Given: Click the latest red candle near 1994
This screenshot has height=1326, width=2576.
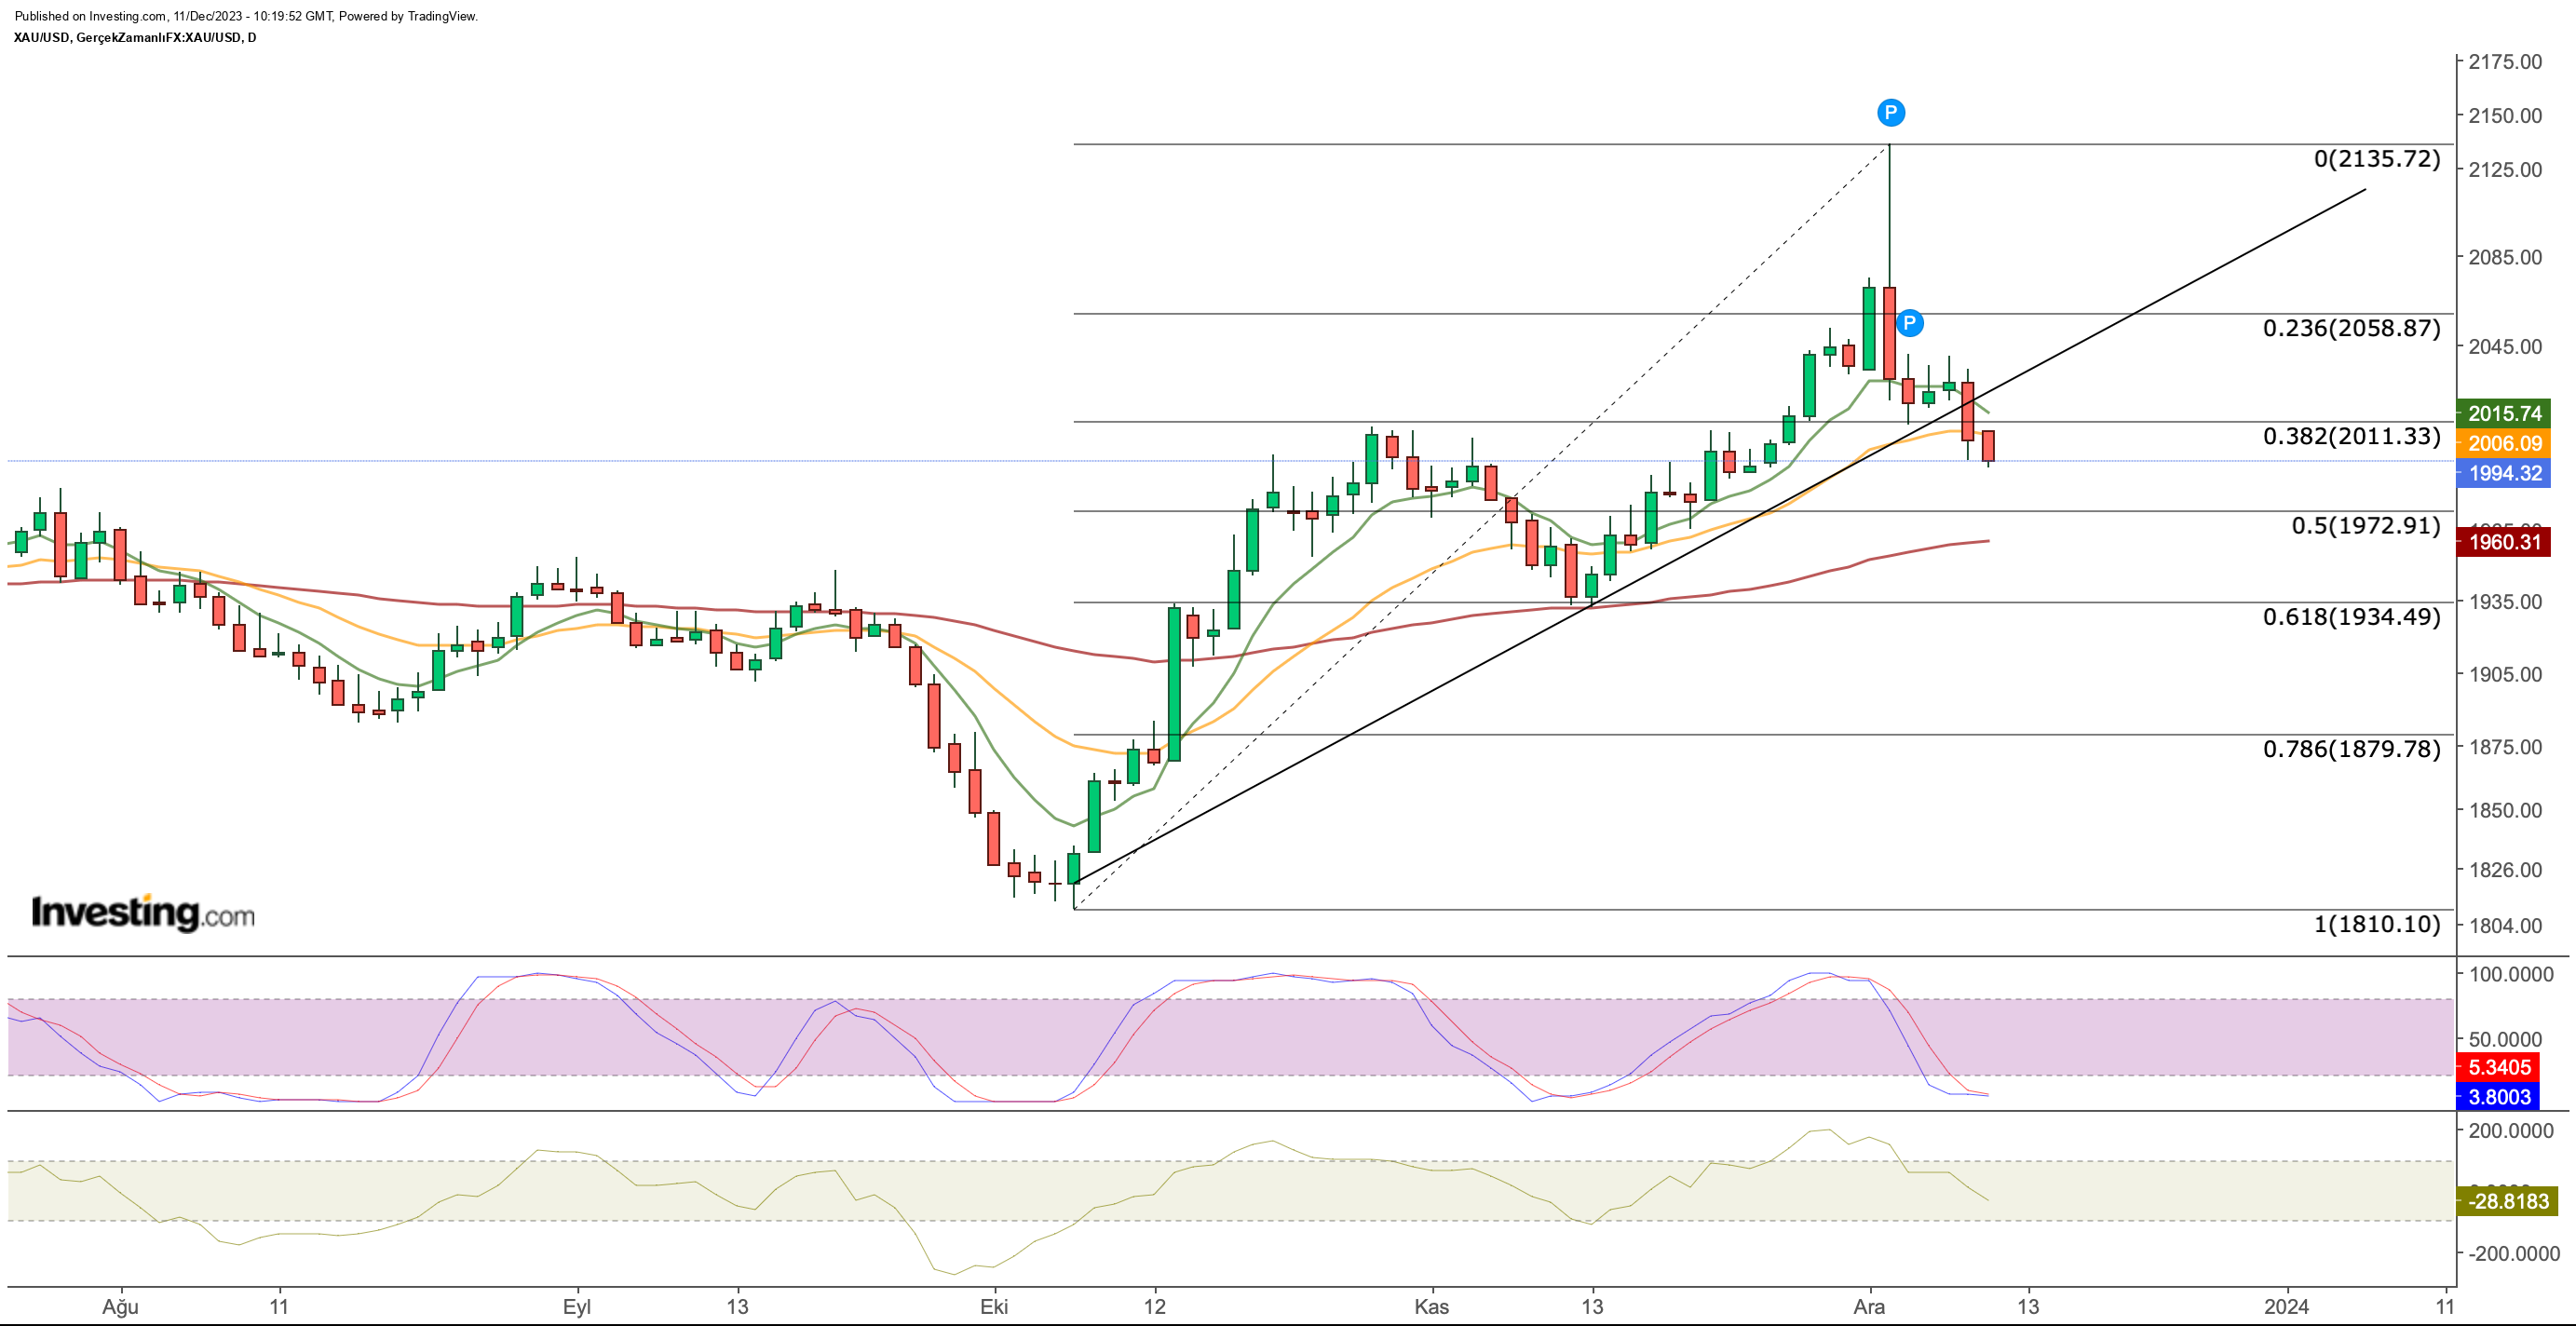Looking at the screenshot, I should pyautogui.click(x=1988, y=446).
